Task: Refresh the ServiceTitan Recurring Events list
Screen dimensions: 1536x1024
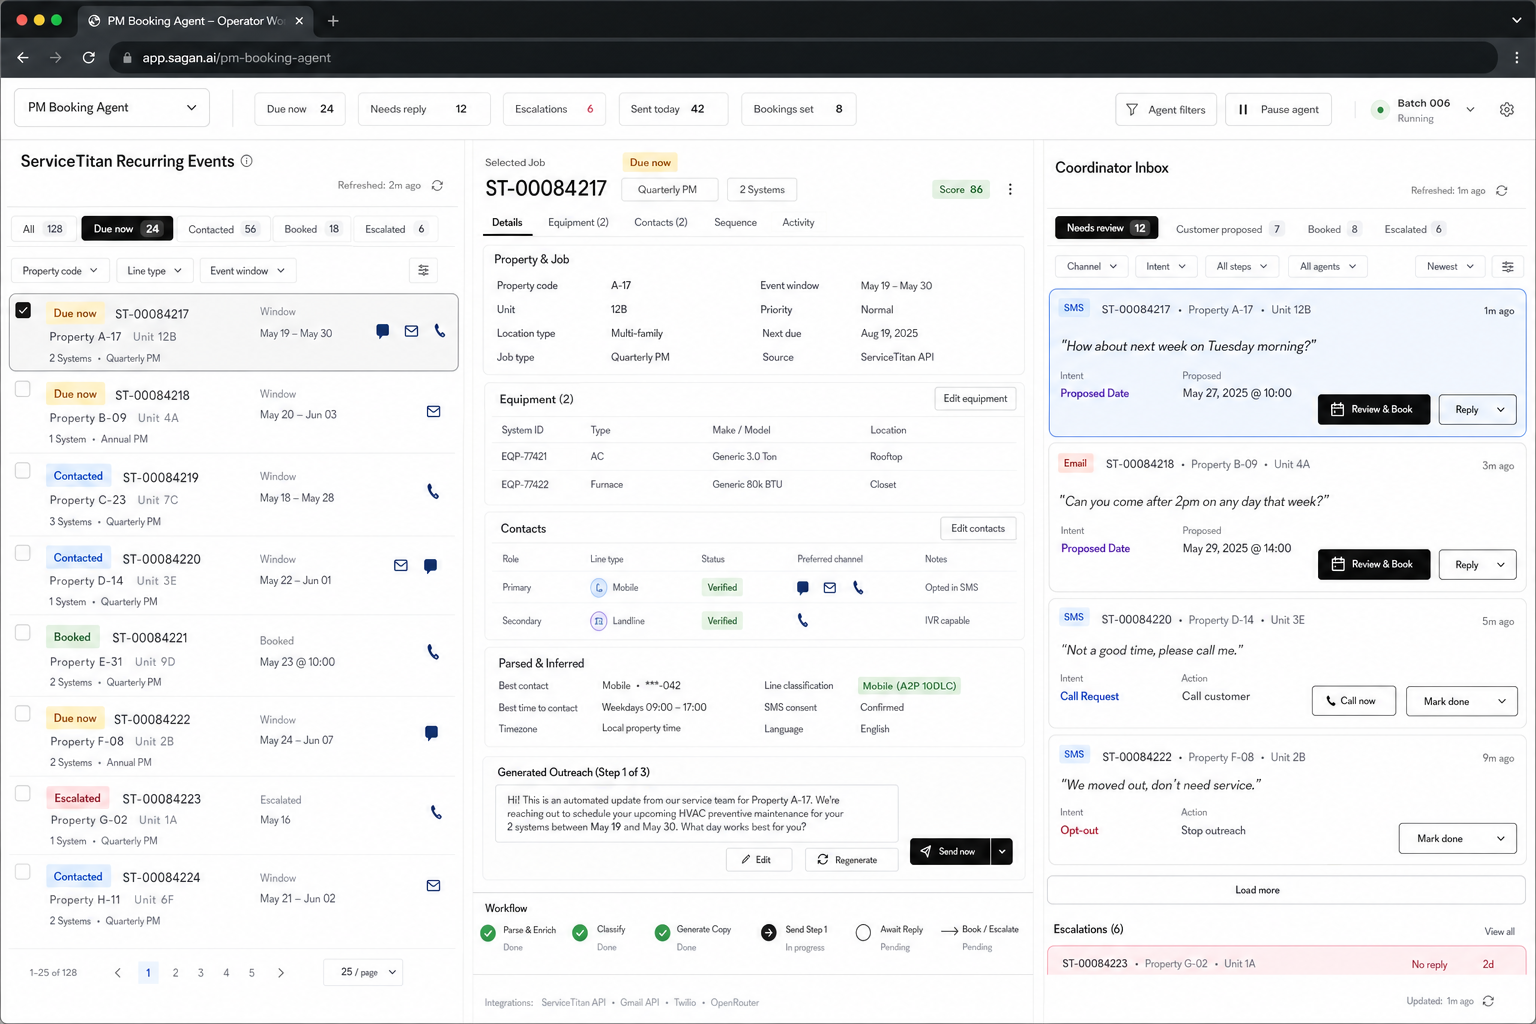Action: (437, 186)
